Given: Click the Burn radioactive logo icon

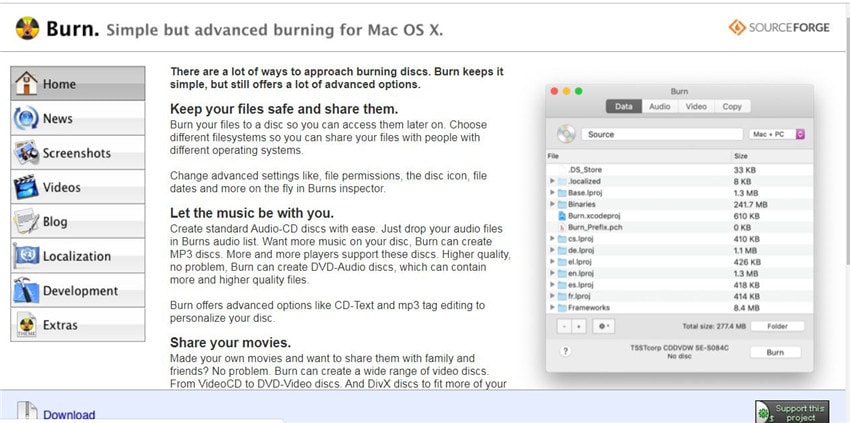Looking at the screenshot, I should coord(27,28).
